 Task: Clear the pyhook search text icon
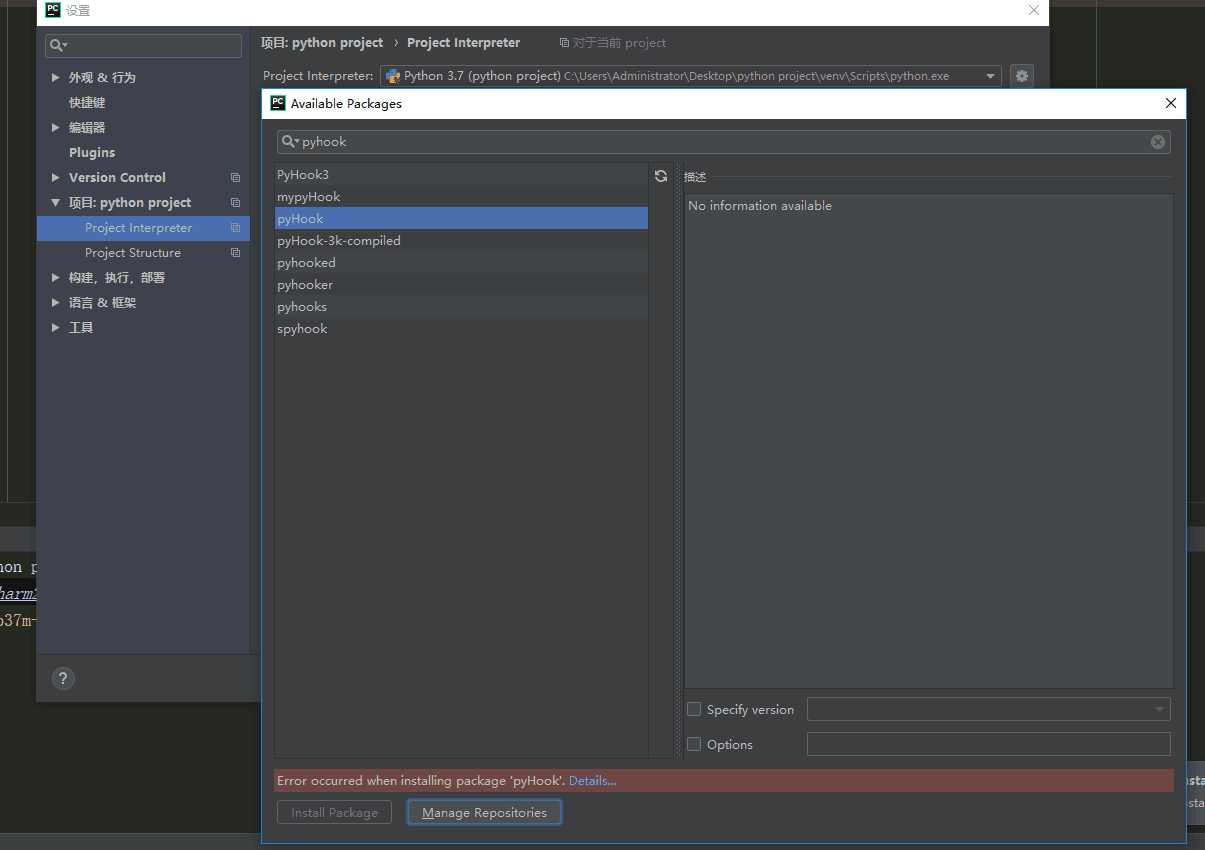tap(1158, 142)
